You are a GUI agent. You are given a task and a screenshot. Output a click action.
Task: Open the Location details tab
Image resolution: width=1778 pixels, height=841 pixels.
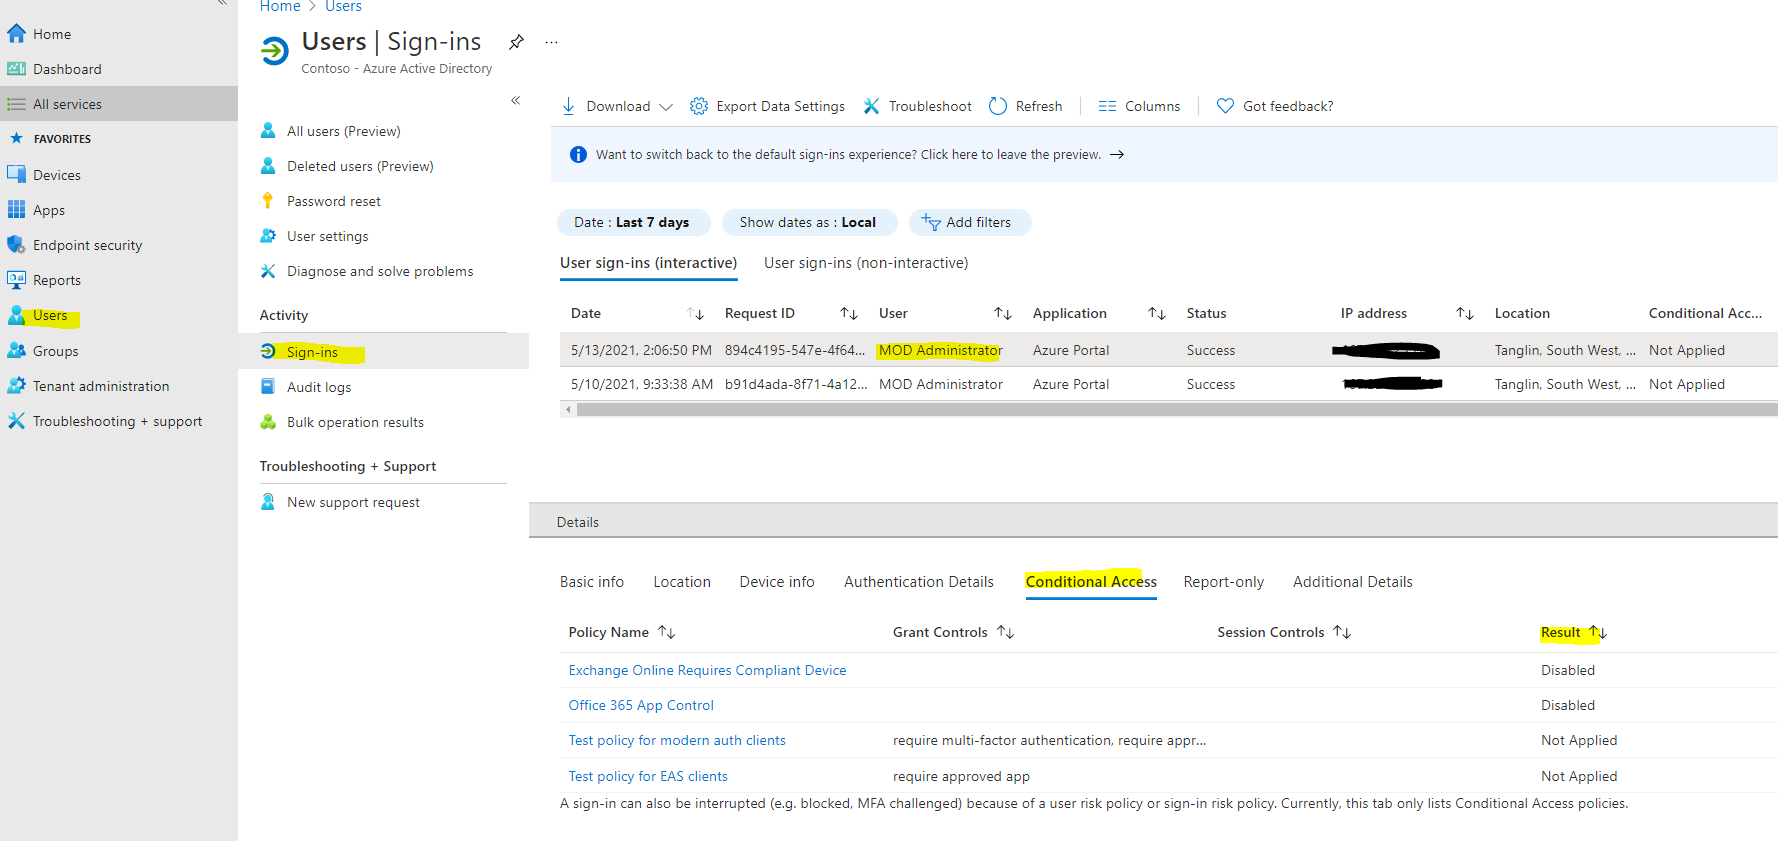click(682, 582)
